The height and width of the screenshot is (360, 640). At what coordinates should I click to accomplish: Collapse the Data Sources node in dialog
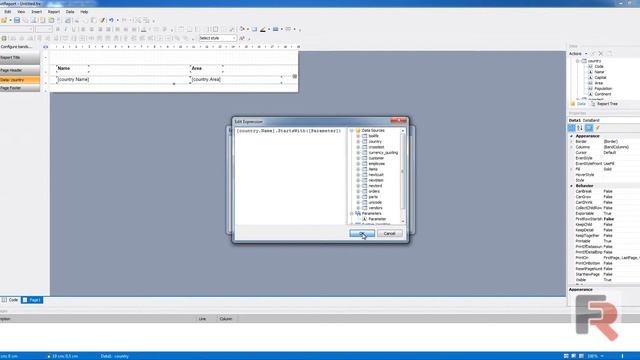(351, 131)
